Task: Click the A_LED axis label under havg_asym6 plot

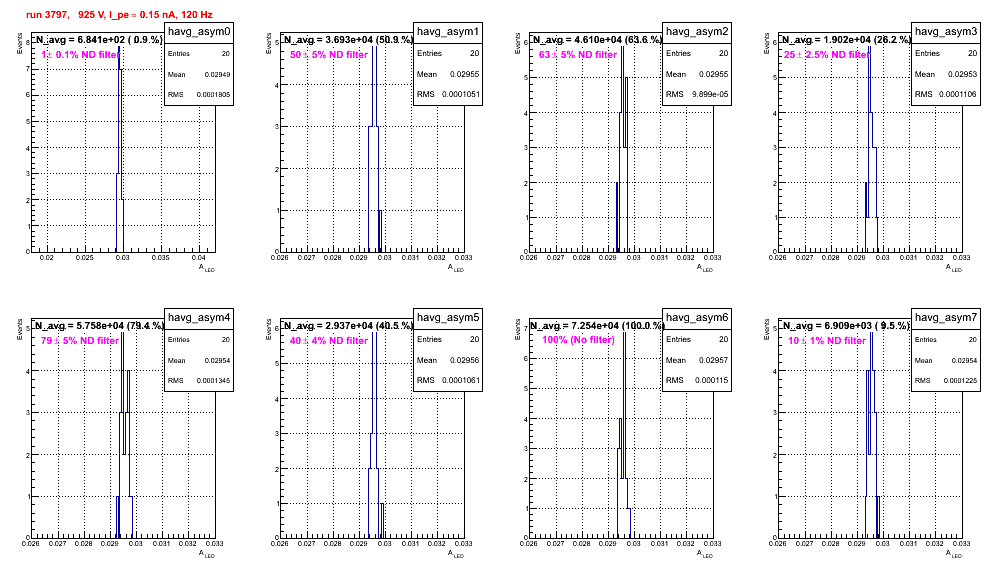Action: point(705,554)
